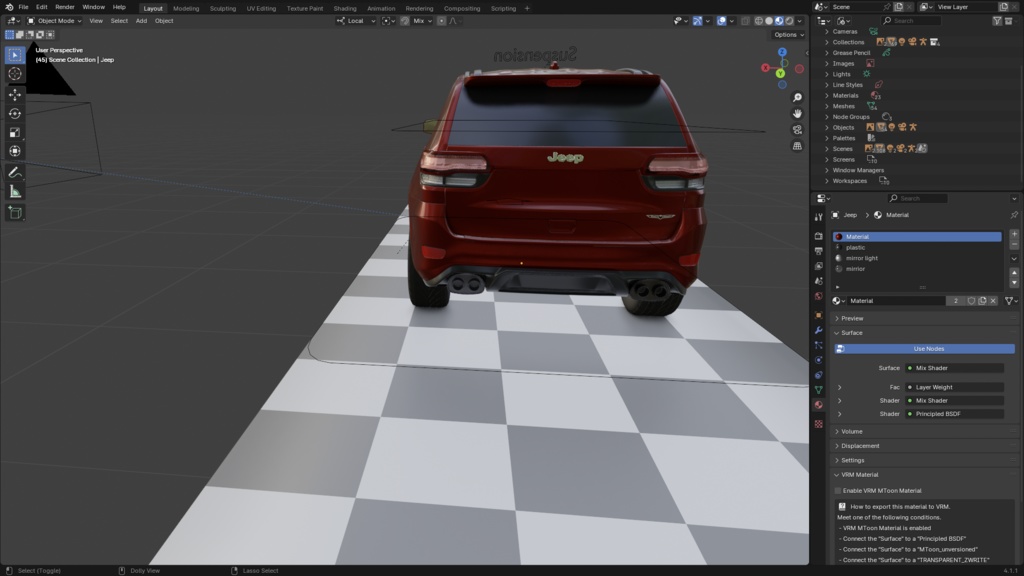The height and width of the screenshot is (576, 1024).
Task: Toggle X-ray mode
Action: click(x=745, y=21)
